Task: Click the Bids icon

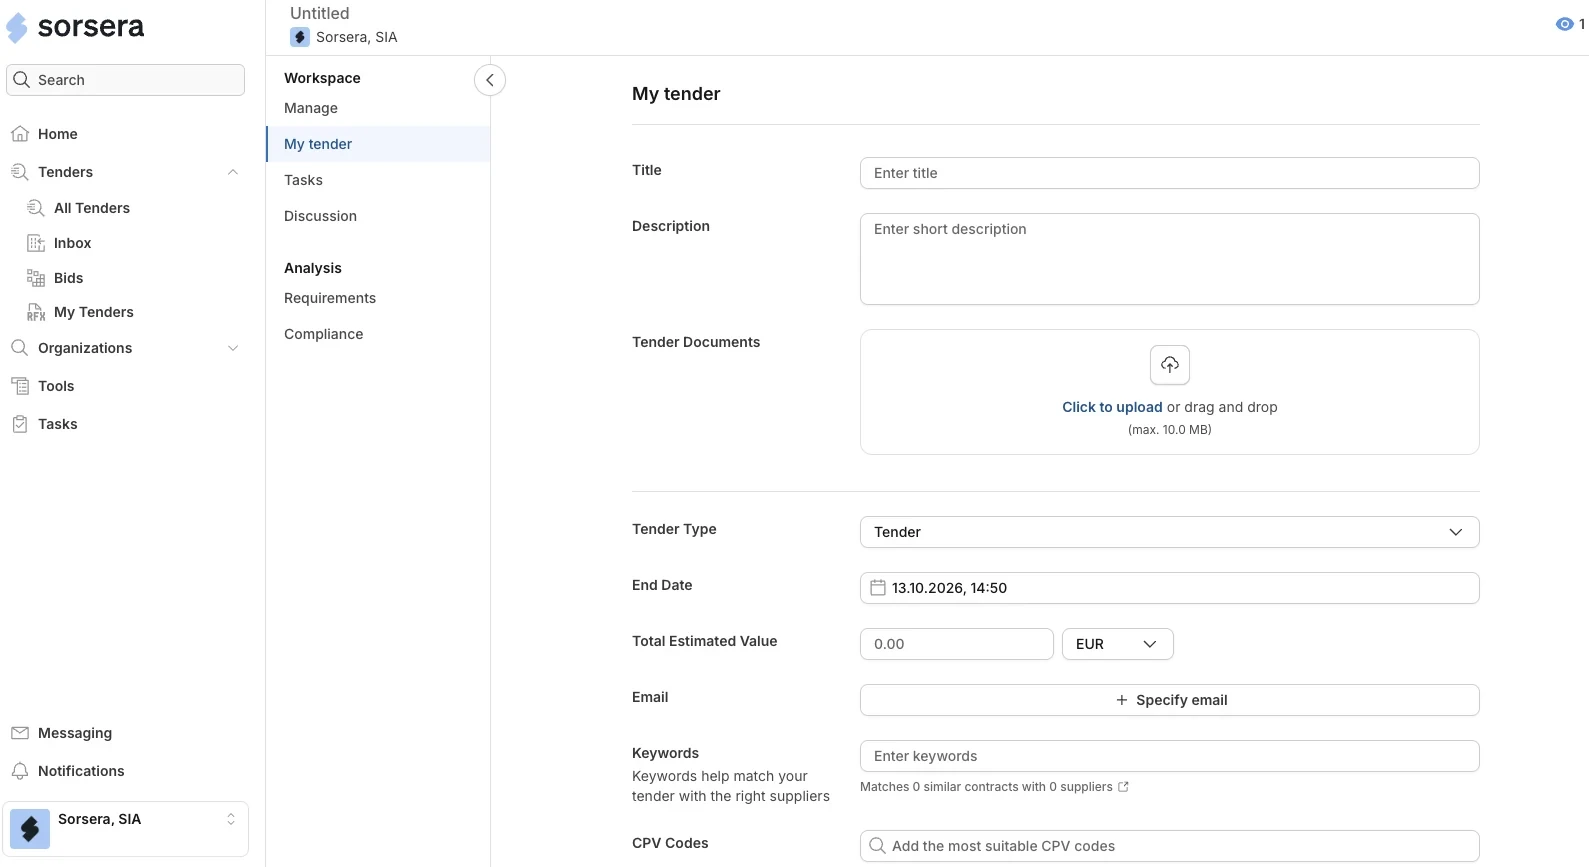Action: pyautogui.click(x=36, y=278)
